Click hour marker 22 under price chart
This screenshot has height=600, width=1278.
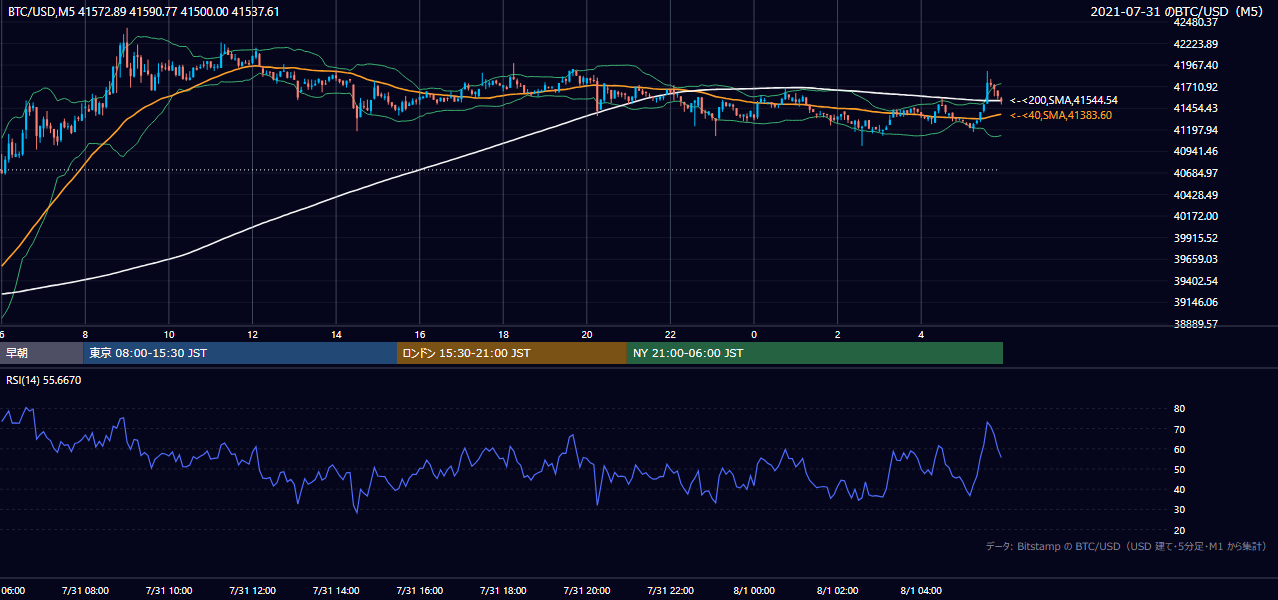tap(670, 334)
